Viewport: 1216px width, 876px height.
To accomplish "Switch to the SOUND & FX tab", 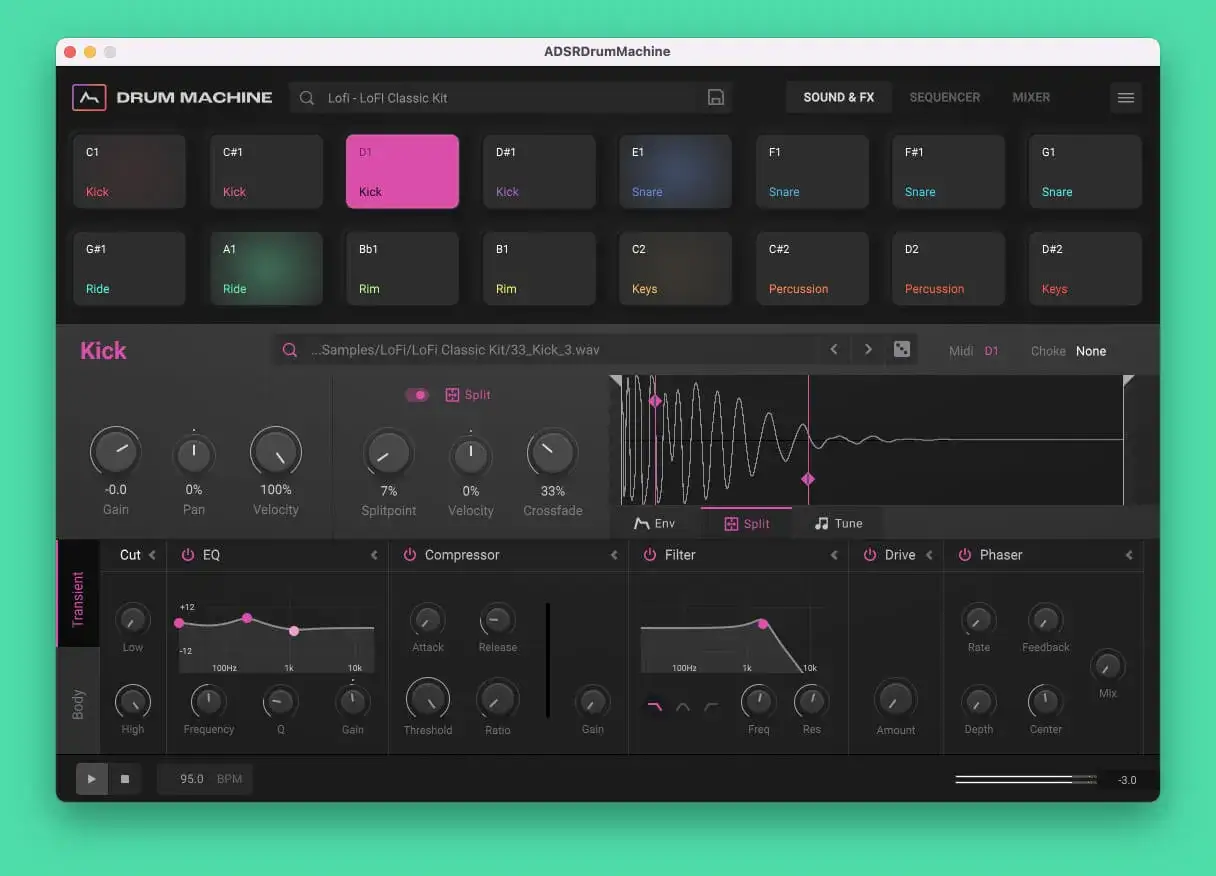I will [838, 97].
